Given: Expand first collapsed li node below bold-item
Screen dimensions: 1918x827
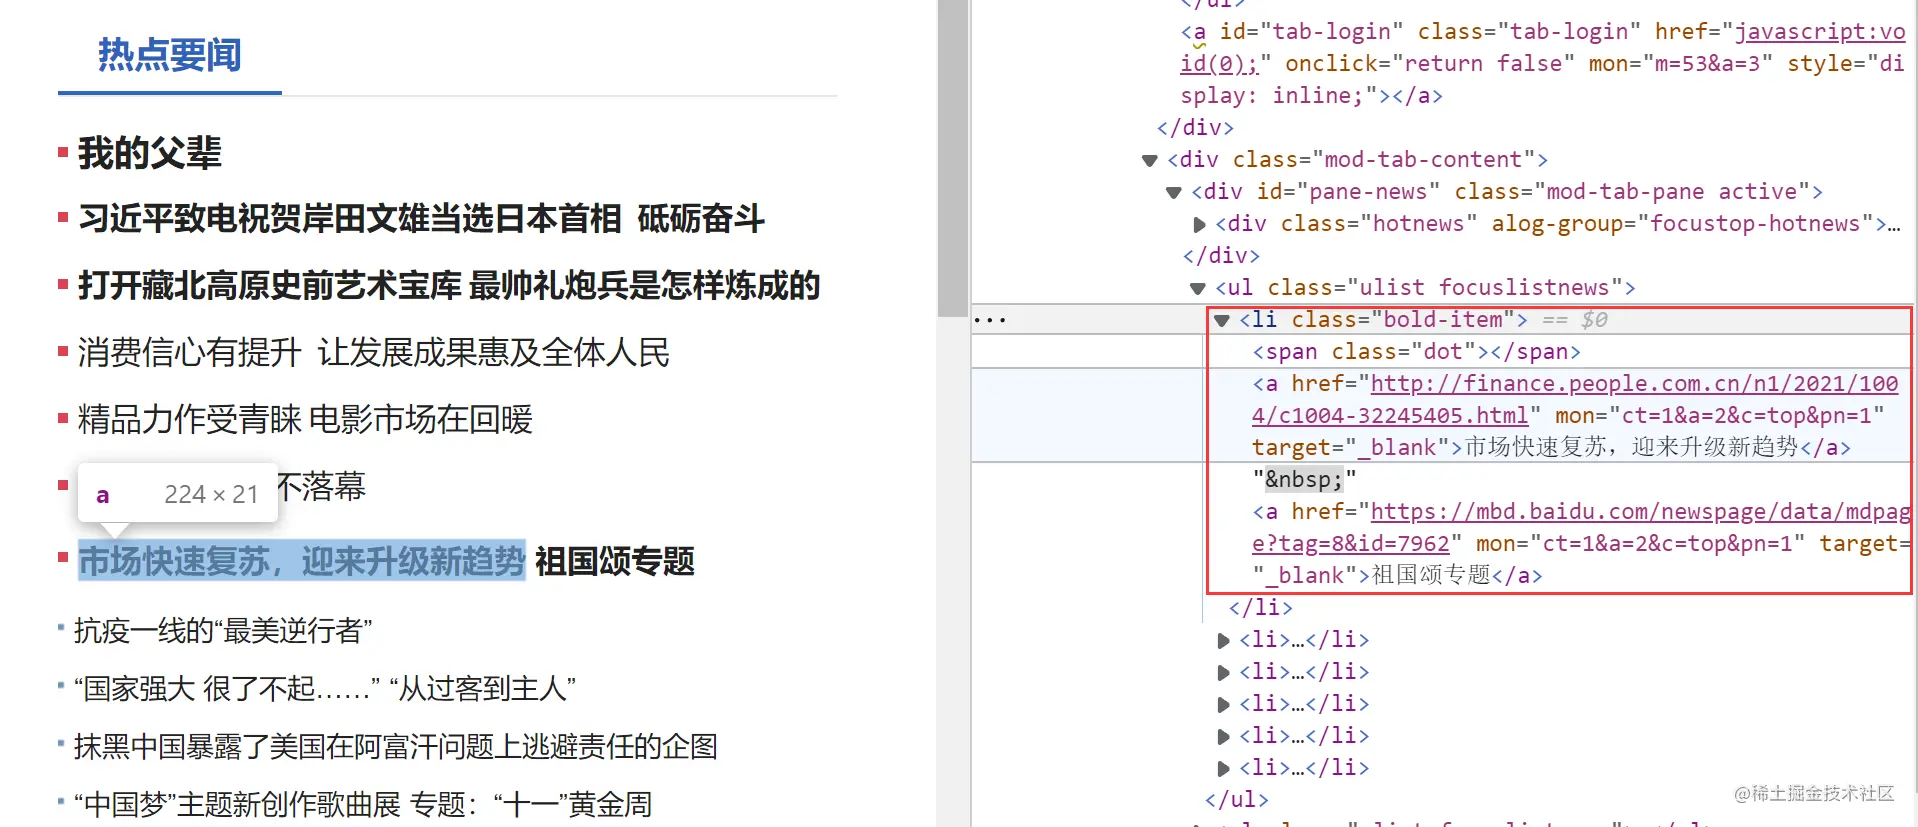Looking at the screenshot, I should tap(1223, 640).
